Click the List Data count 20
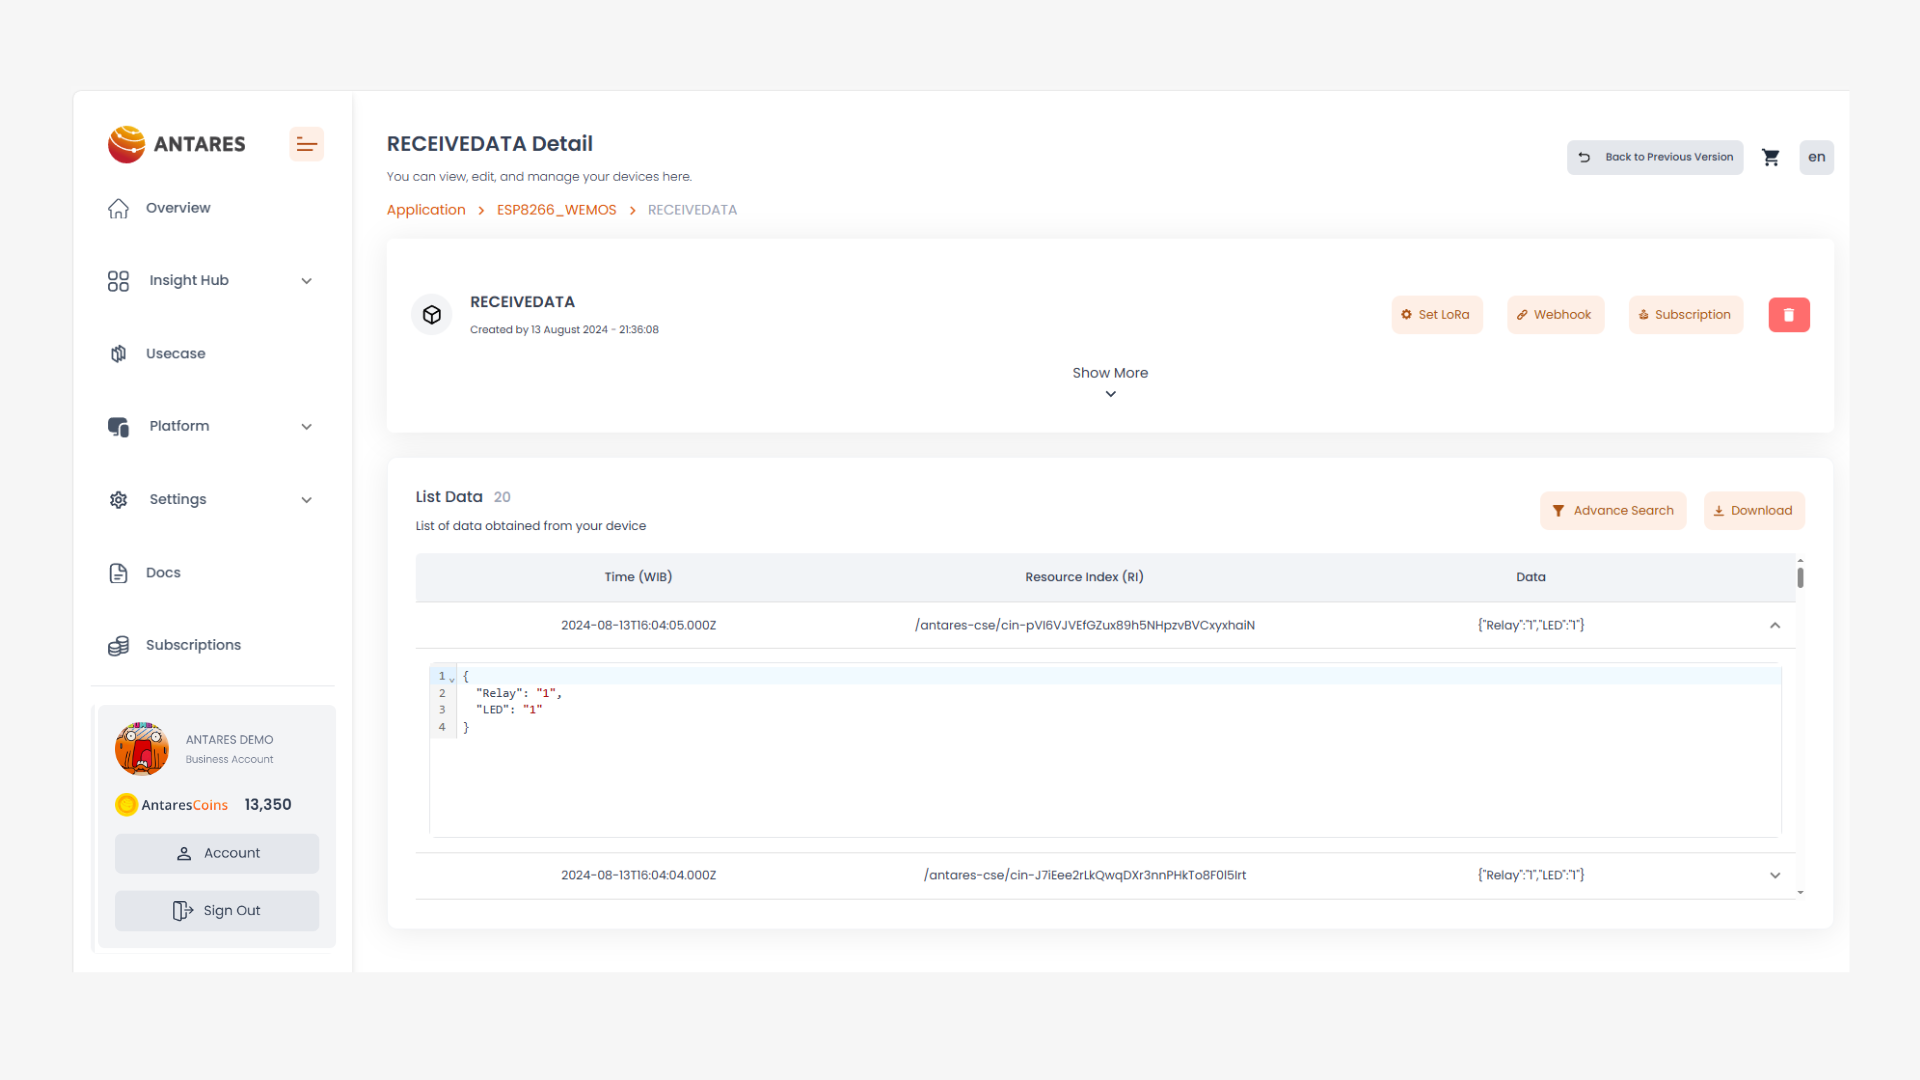This screenshot has height=1080, width=1920. tap(502, 497)
